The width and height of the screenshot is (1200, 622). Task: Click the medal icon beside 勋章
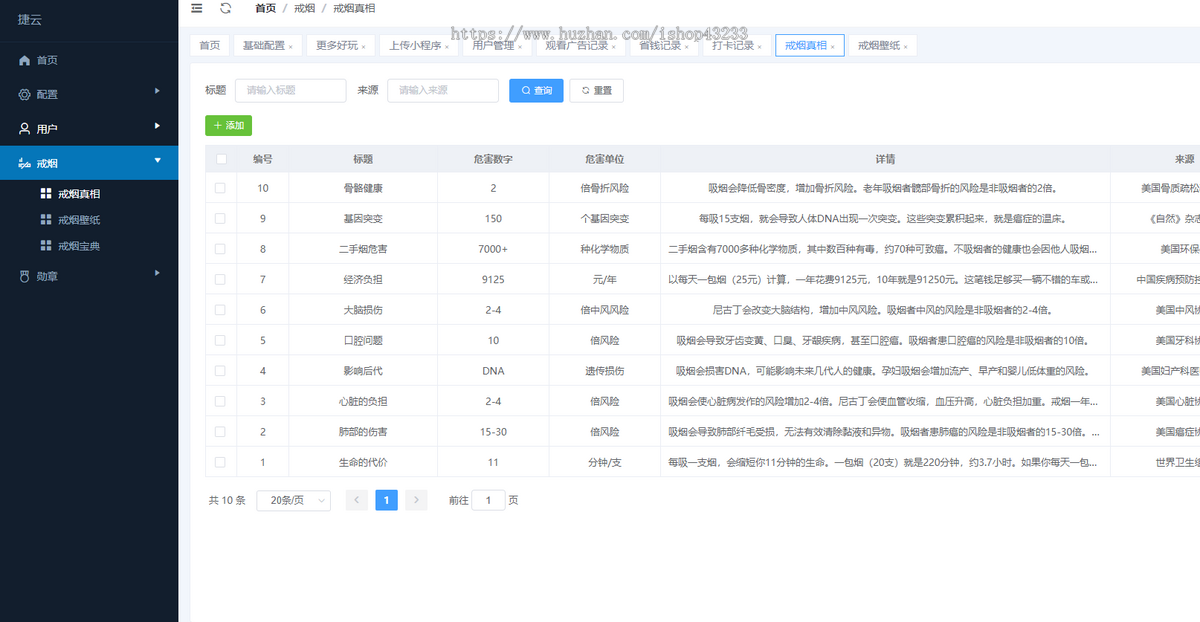tap(25, 275)
